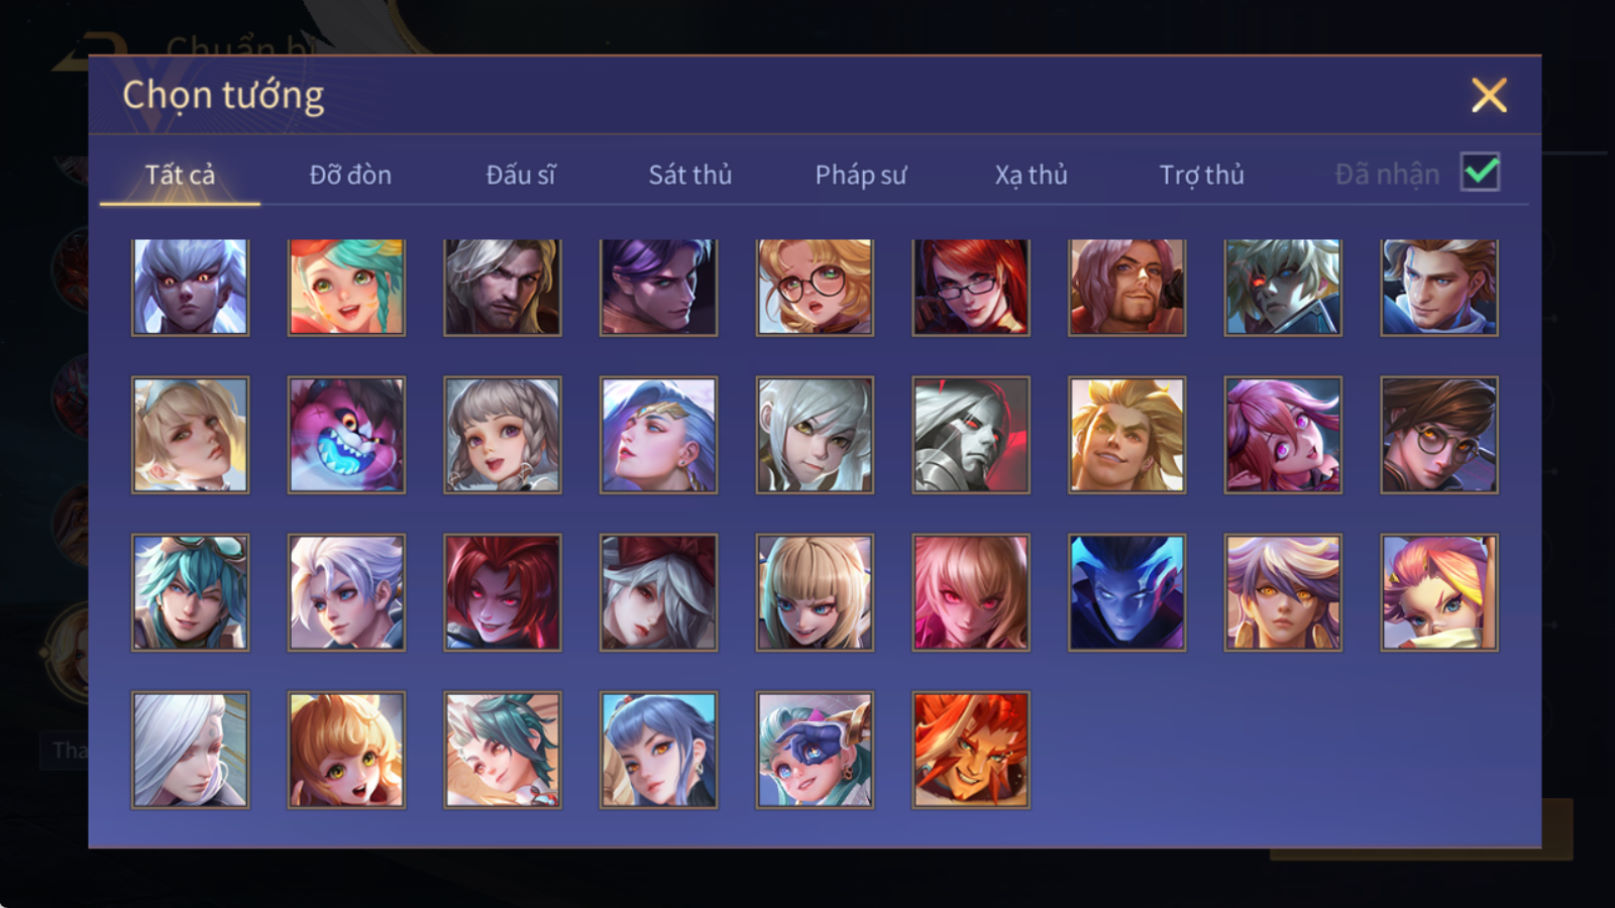Close the Chọn tướng dialog
Image resolution: width=1615 pixels, height=908 pixels.
click(1488, 95)
